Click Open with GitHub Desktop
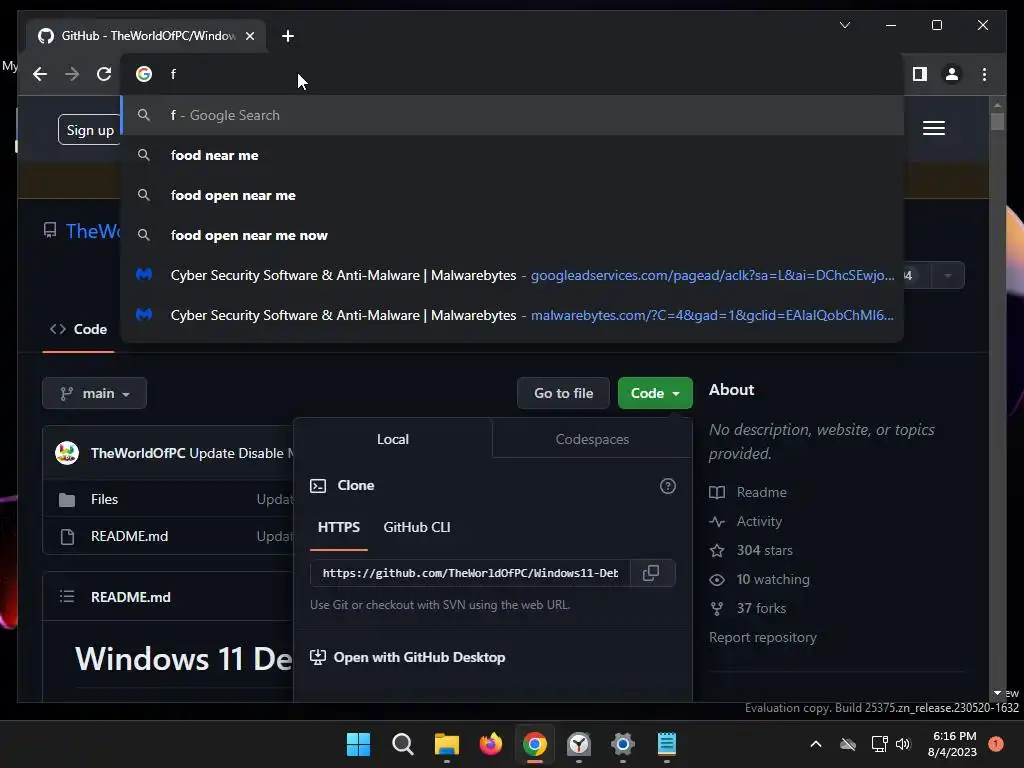Image resolution: width=1024 pixels, height=768 pixels. coord(419,657)
